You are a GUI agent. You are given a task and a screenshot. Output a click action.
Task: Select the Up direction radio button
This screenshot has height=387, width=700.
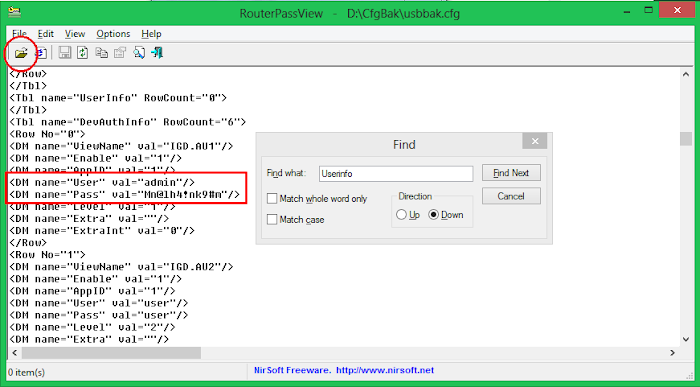click(x=401, y=215)
